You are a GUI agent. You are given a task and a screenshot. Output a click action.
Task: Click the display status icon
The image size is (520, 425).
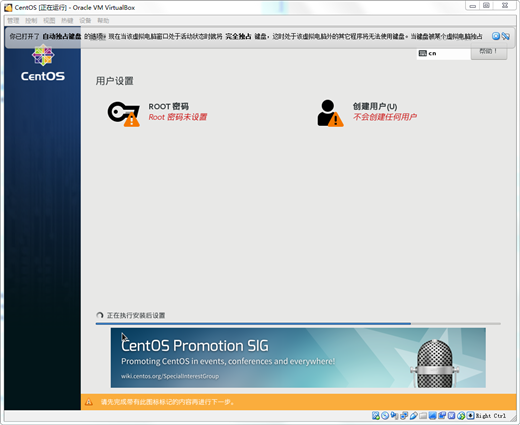tap(432, 415)
